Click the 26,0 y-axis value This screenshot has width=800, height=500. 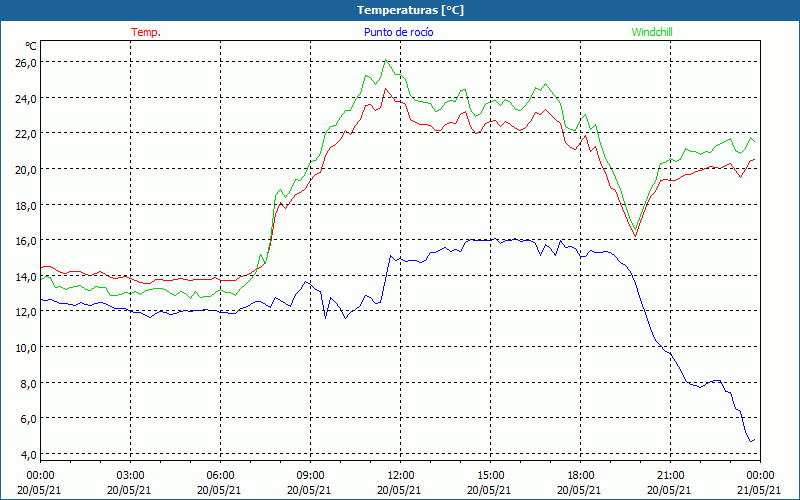pyautogui.click(x=26, y=63)
